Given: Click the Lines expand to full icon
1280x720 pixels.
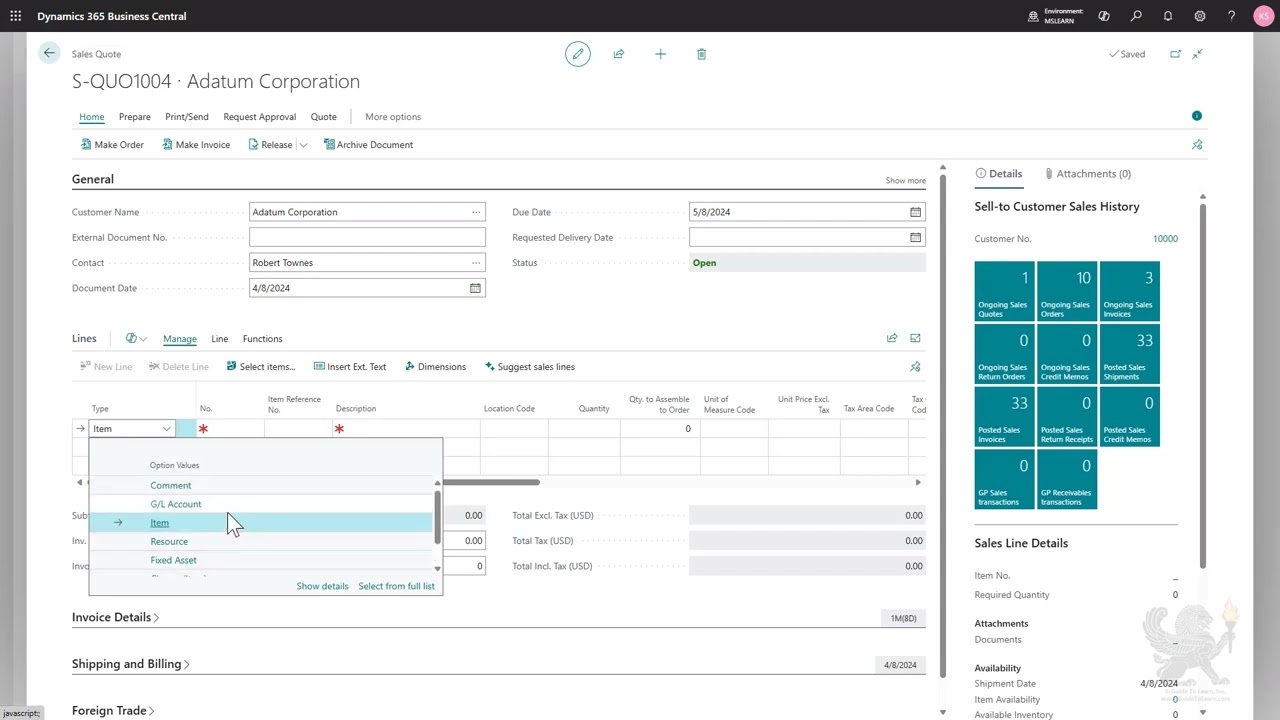Looking at the screenshot, I should [915, 338].
